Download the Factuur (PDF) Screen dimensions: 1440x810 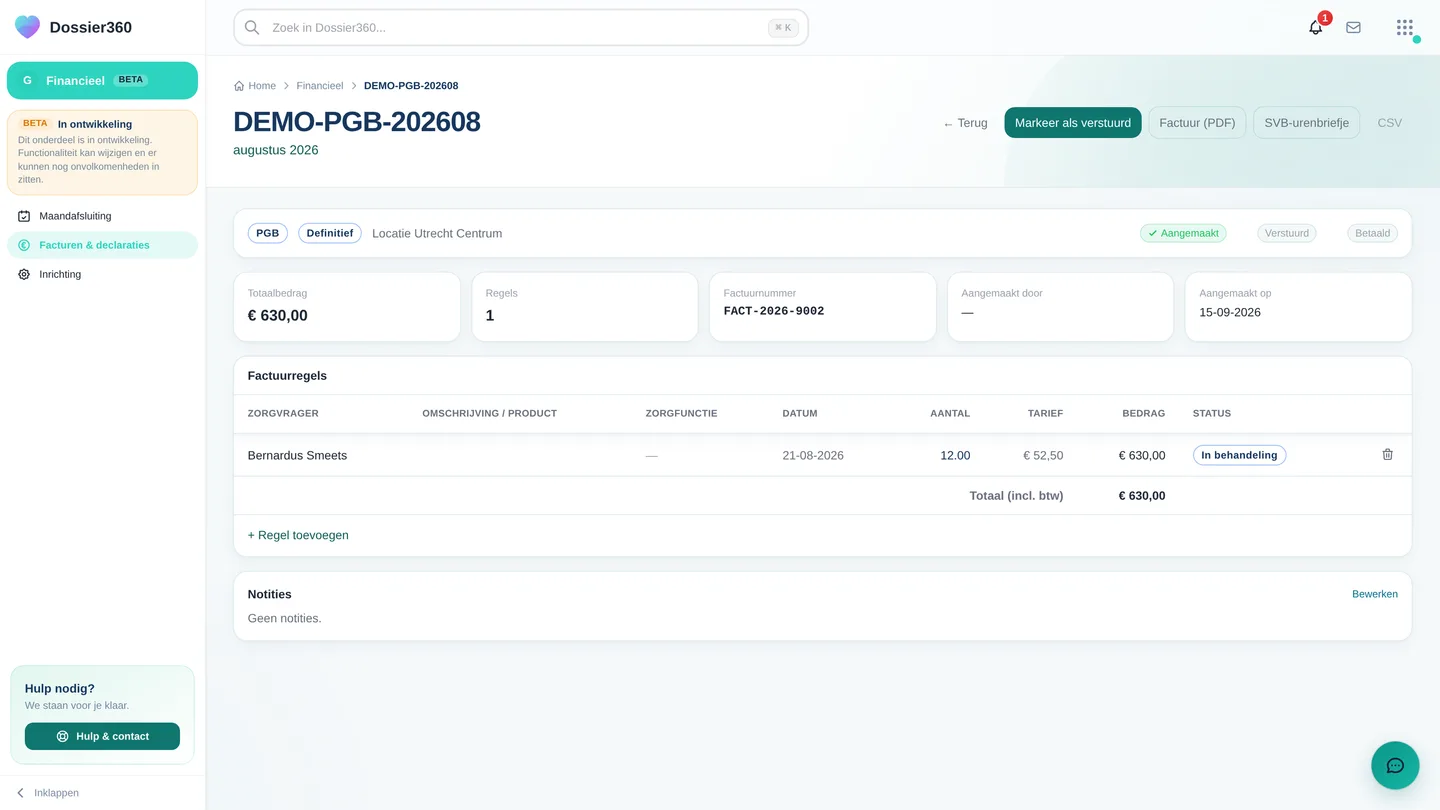tap(1197, 123)
